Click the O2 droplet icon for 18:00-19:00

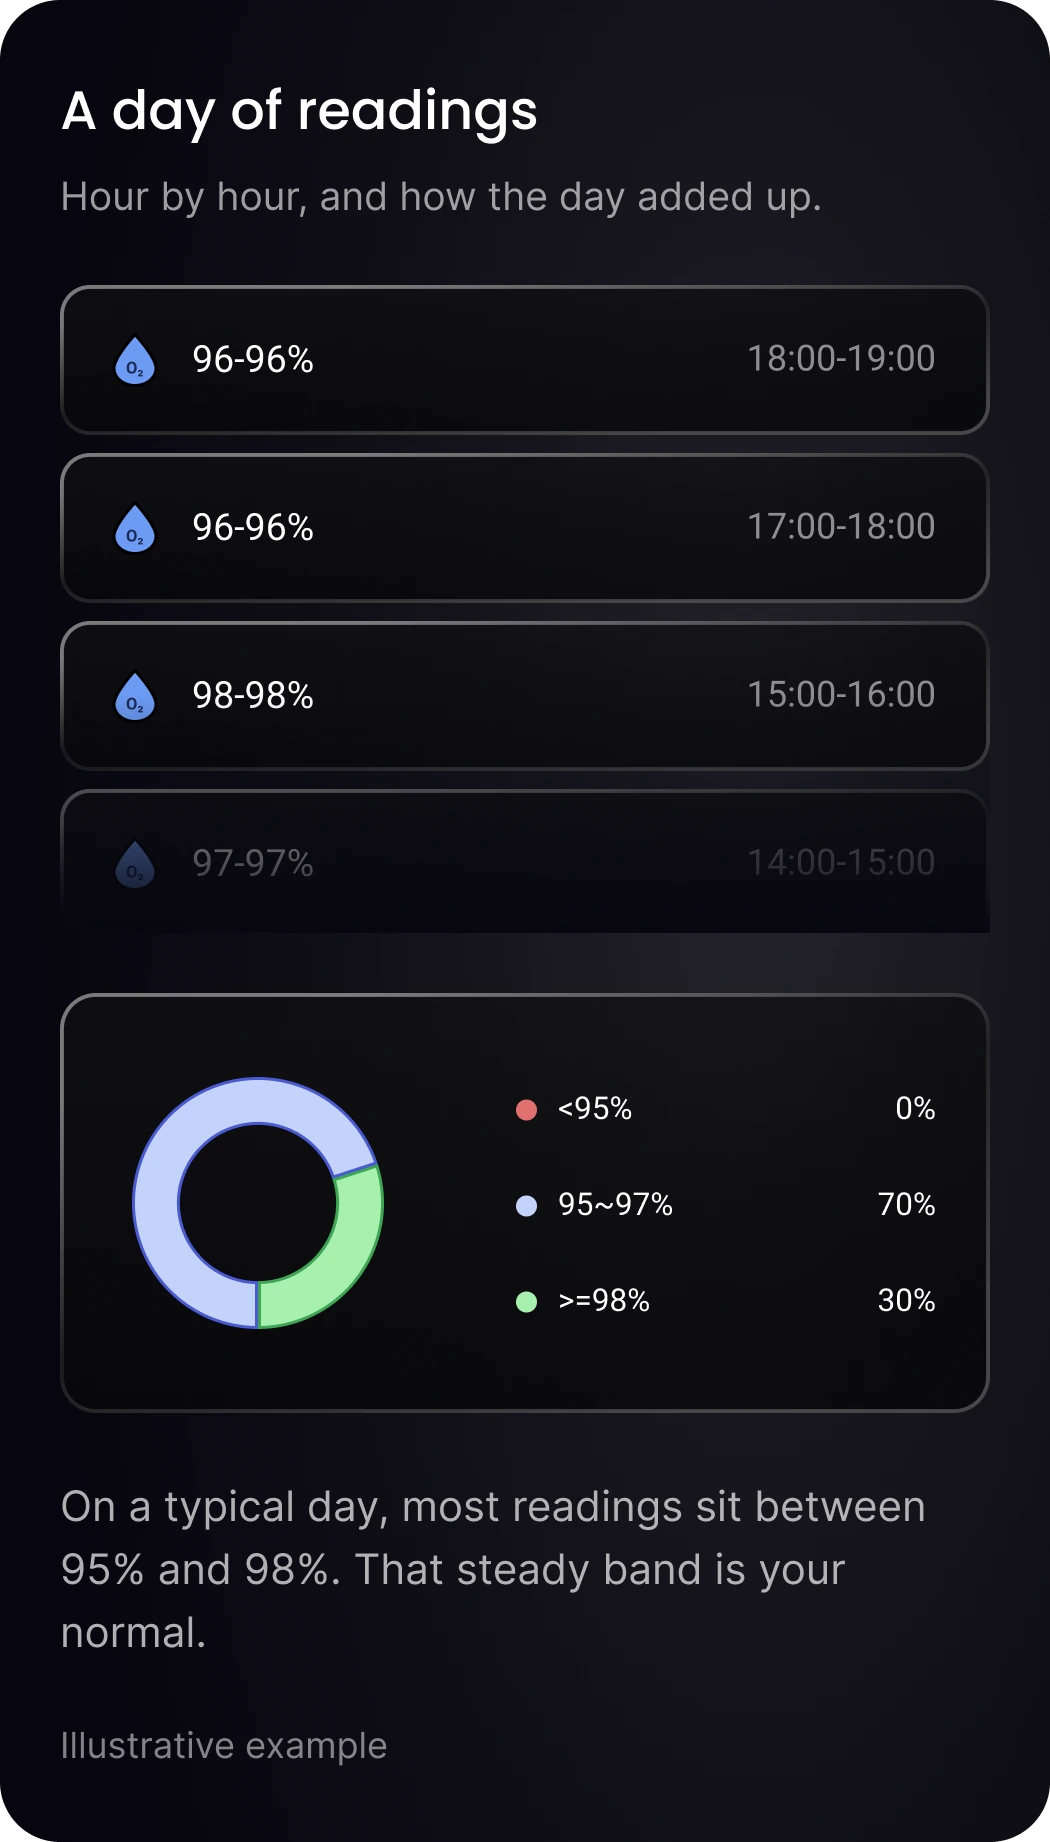click(135, 360)
